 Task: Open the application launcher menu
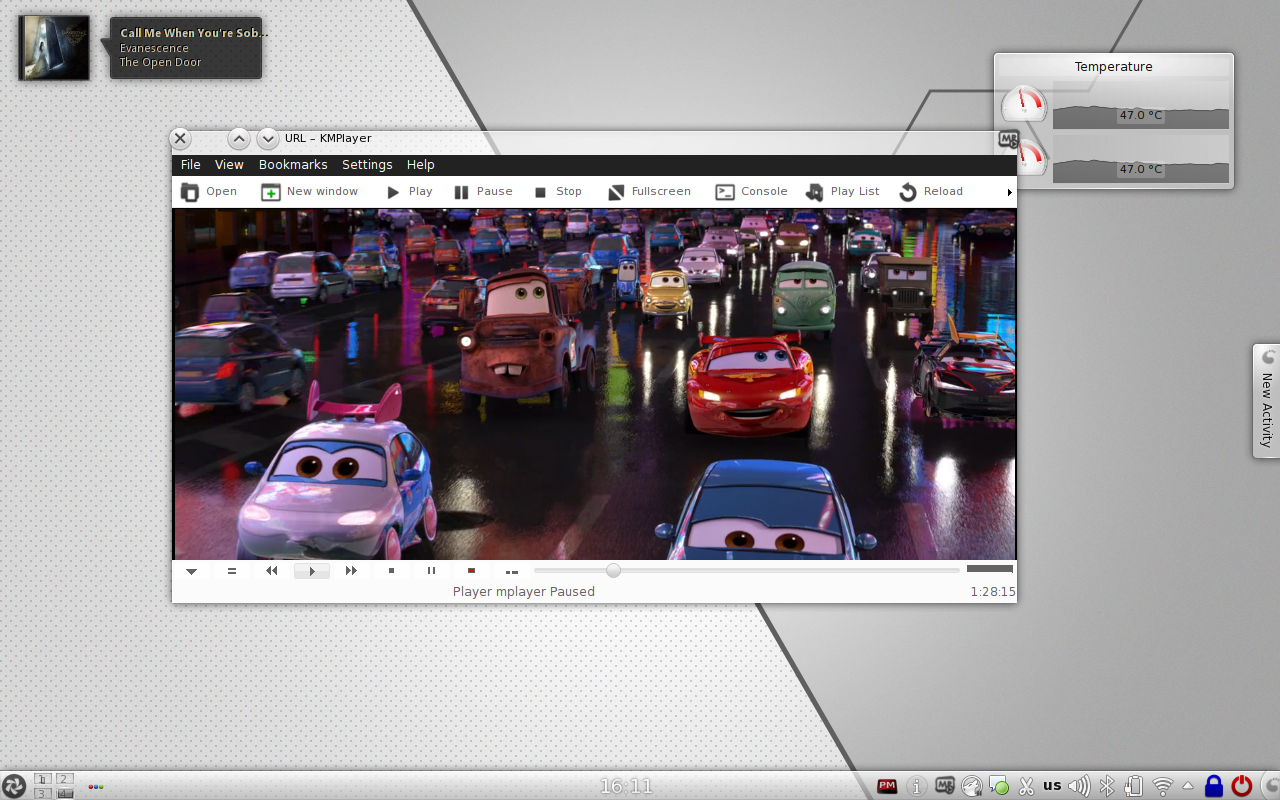(x=14, y=786)
